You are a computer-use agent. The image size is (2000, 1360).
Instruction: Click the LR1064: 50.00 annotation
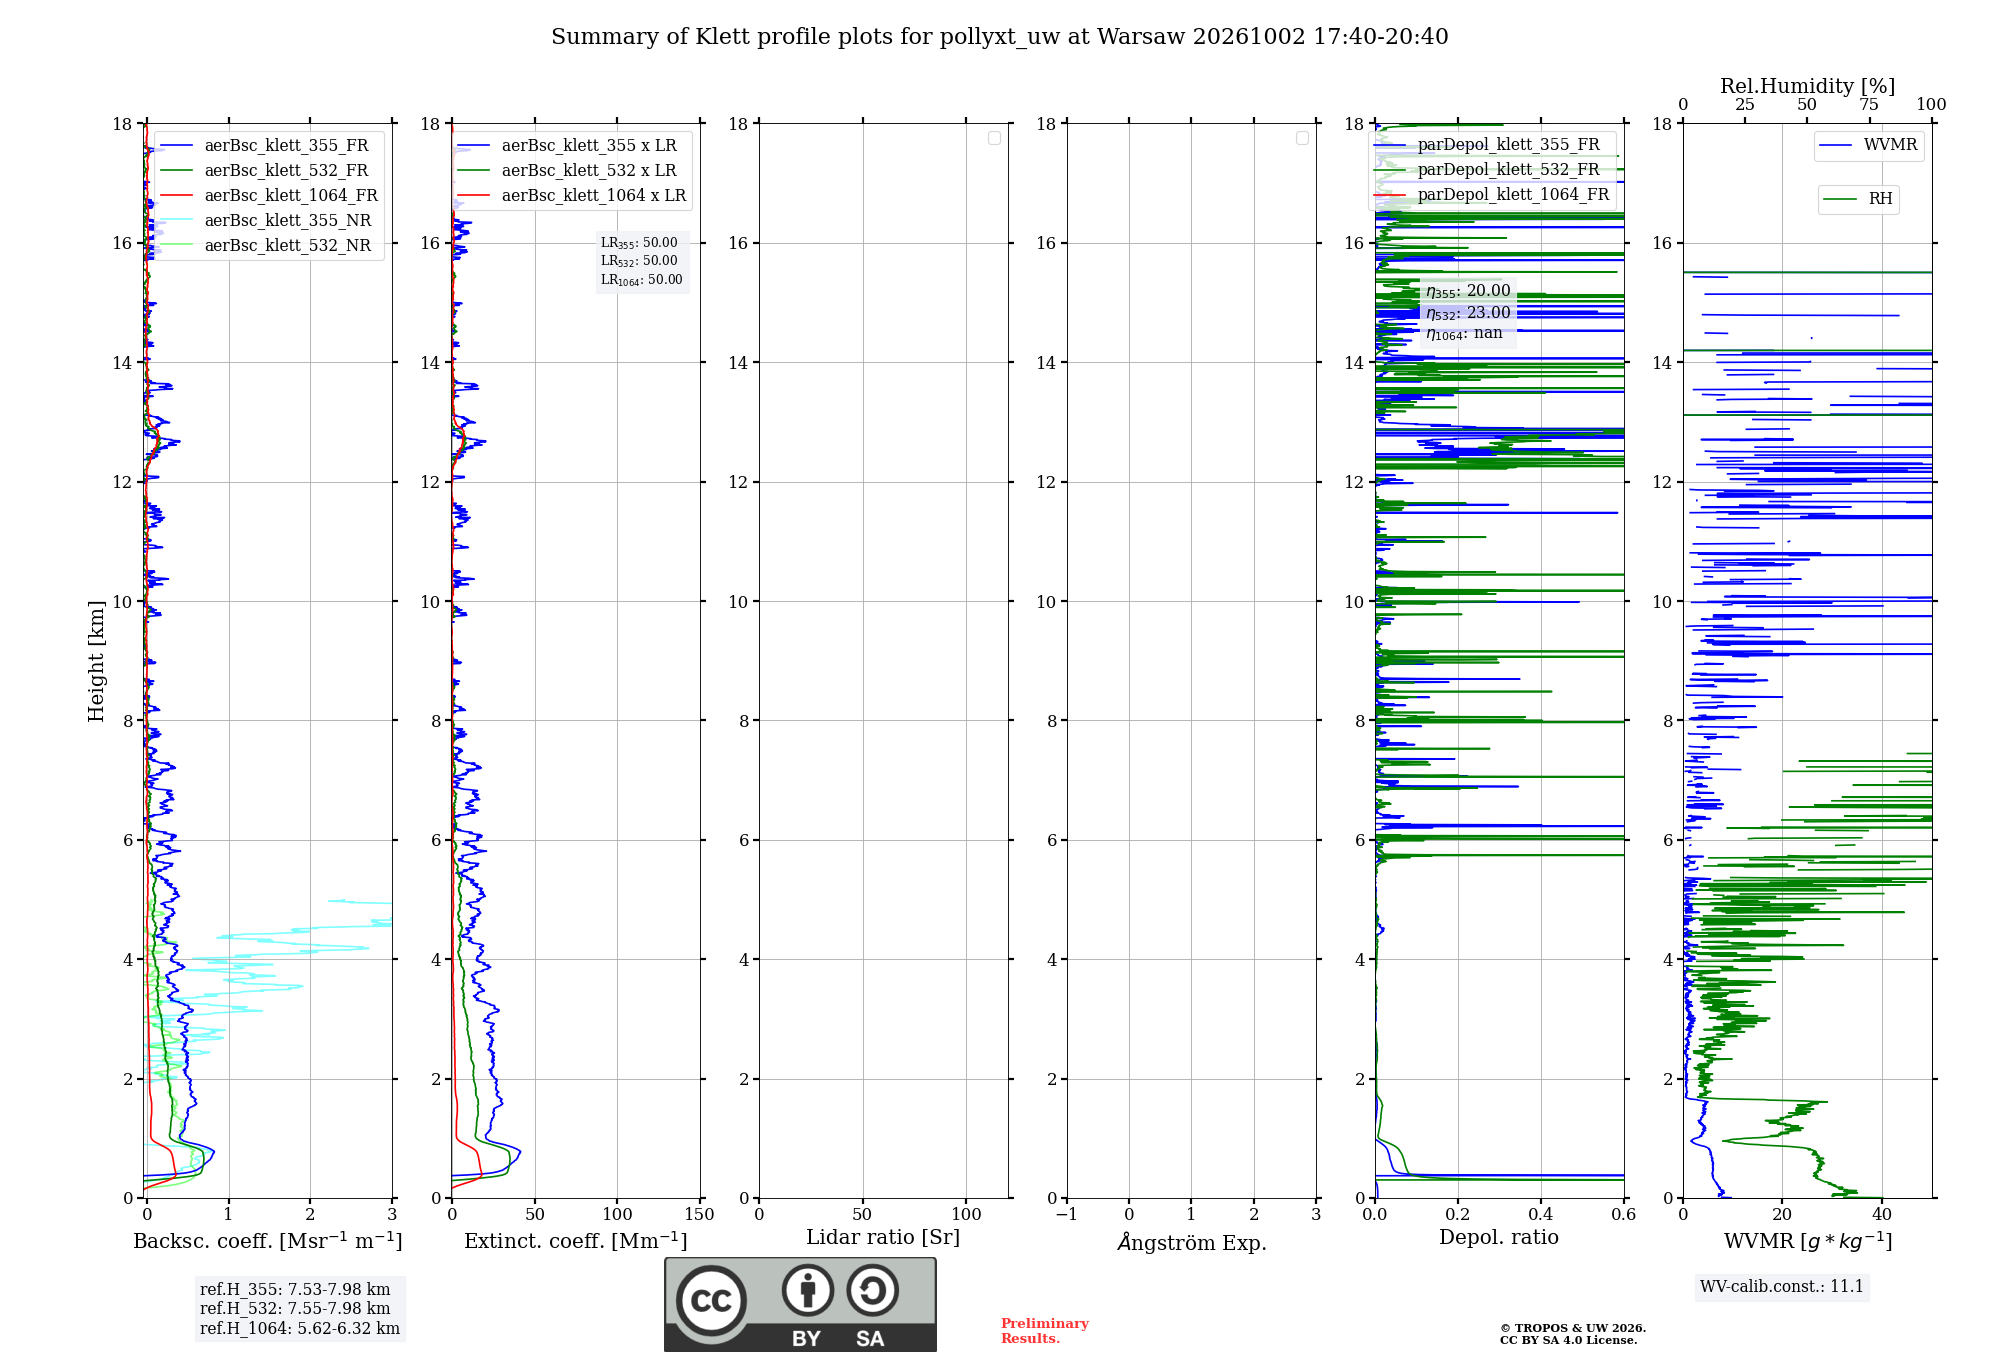click(641, 280)
